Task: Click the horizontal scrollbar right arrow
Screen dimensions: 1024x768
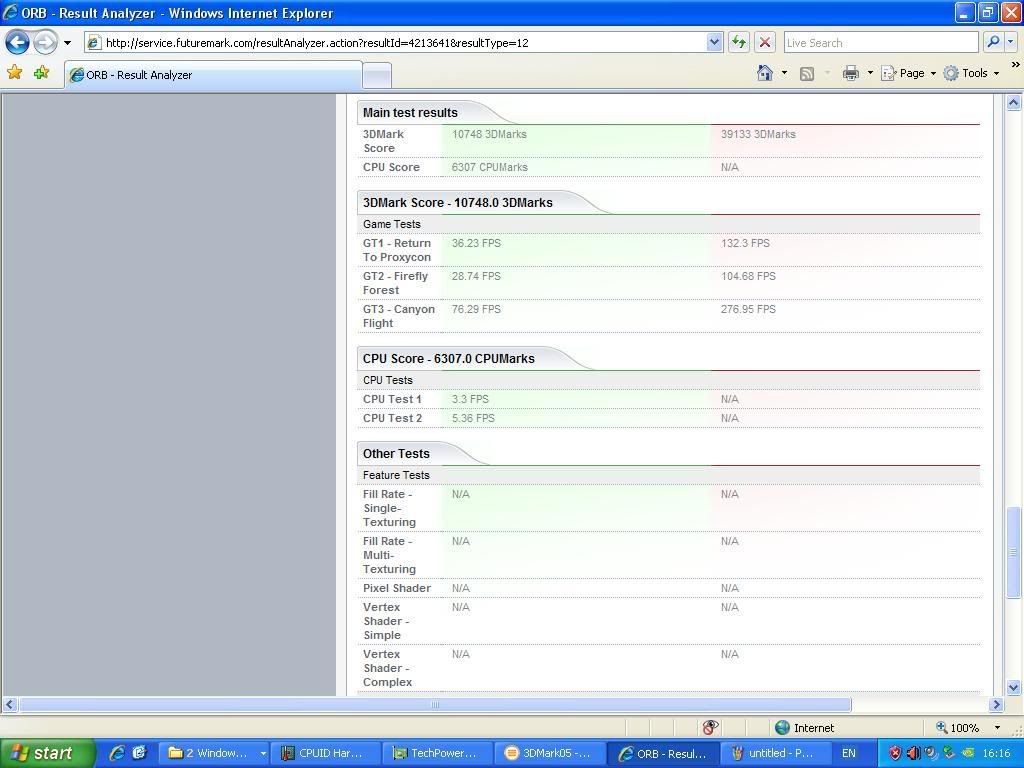Action: tap(996, 705)
